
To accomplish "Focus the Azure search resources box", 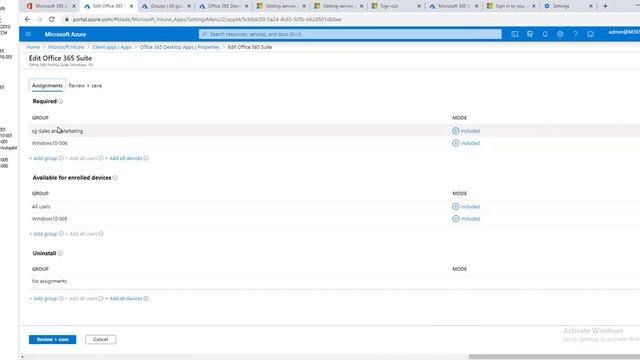I will point(350,34).
